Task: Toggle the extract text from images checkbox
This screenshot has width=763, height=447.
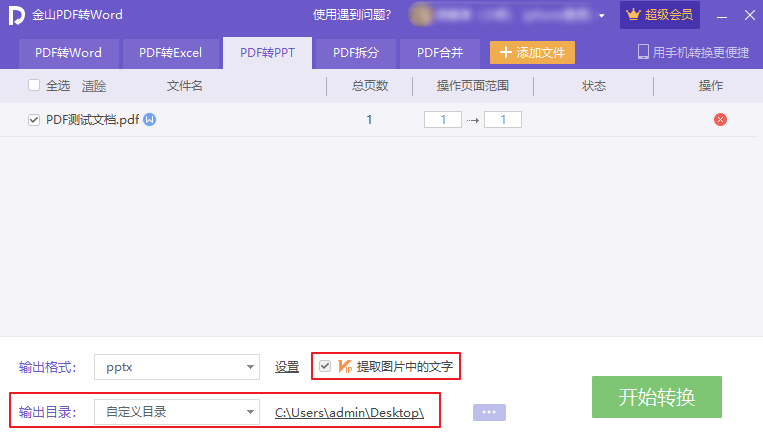Action: click(325, 366)
